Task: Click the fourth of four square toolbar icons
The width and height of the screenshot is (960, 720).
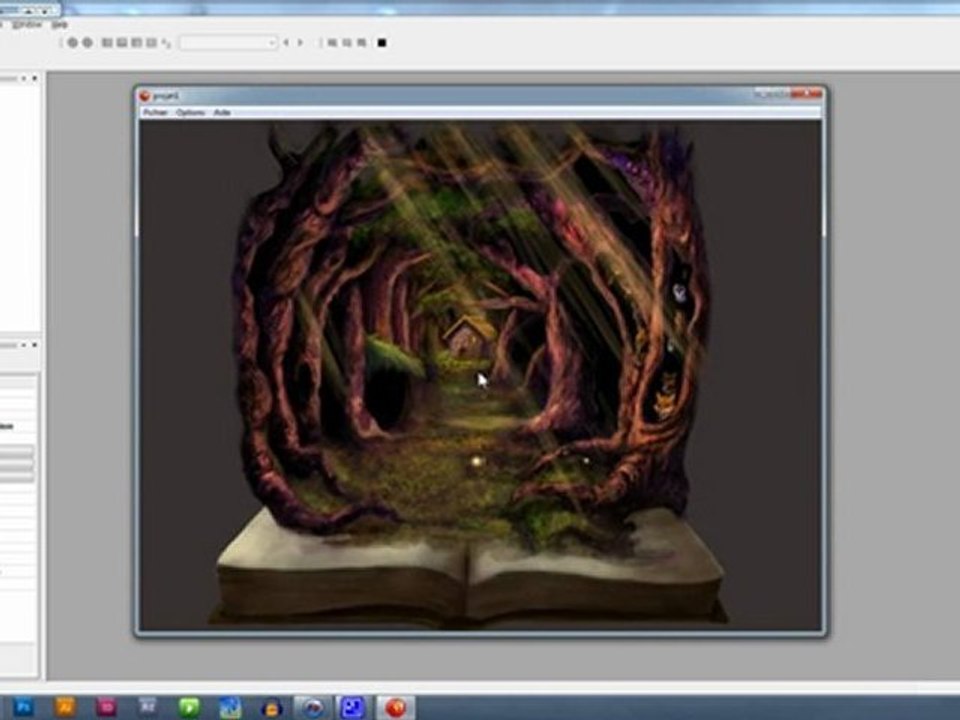Action: pos(151,42)
